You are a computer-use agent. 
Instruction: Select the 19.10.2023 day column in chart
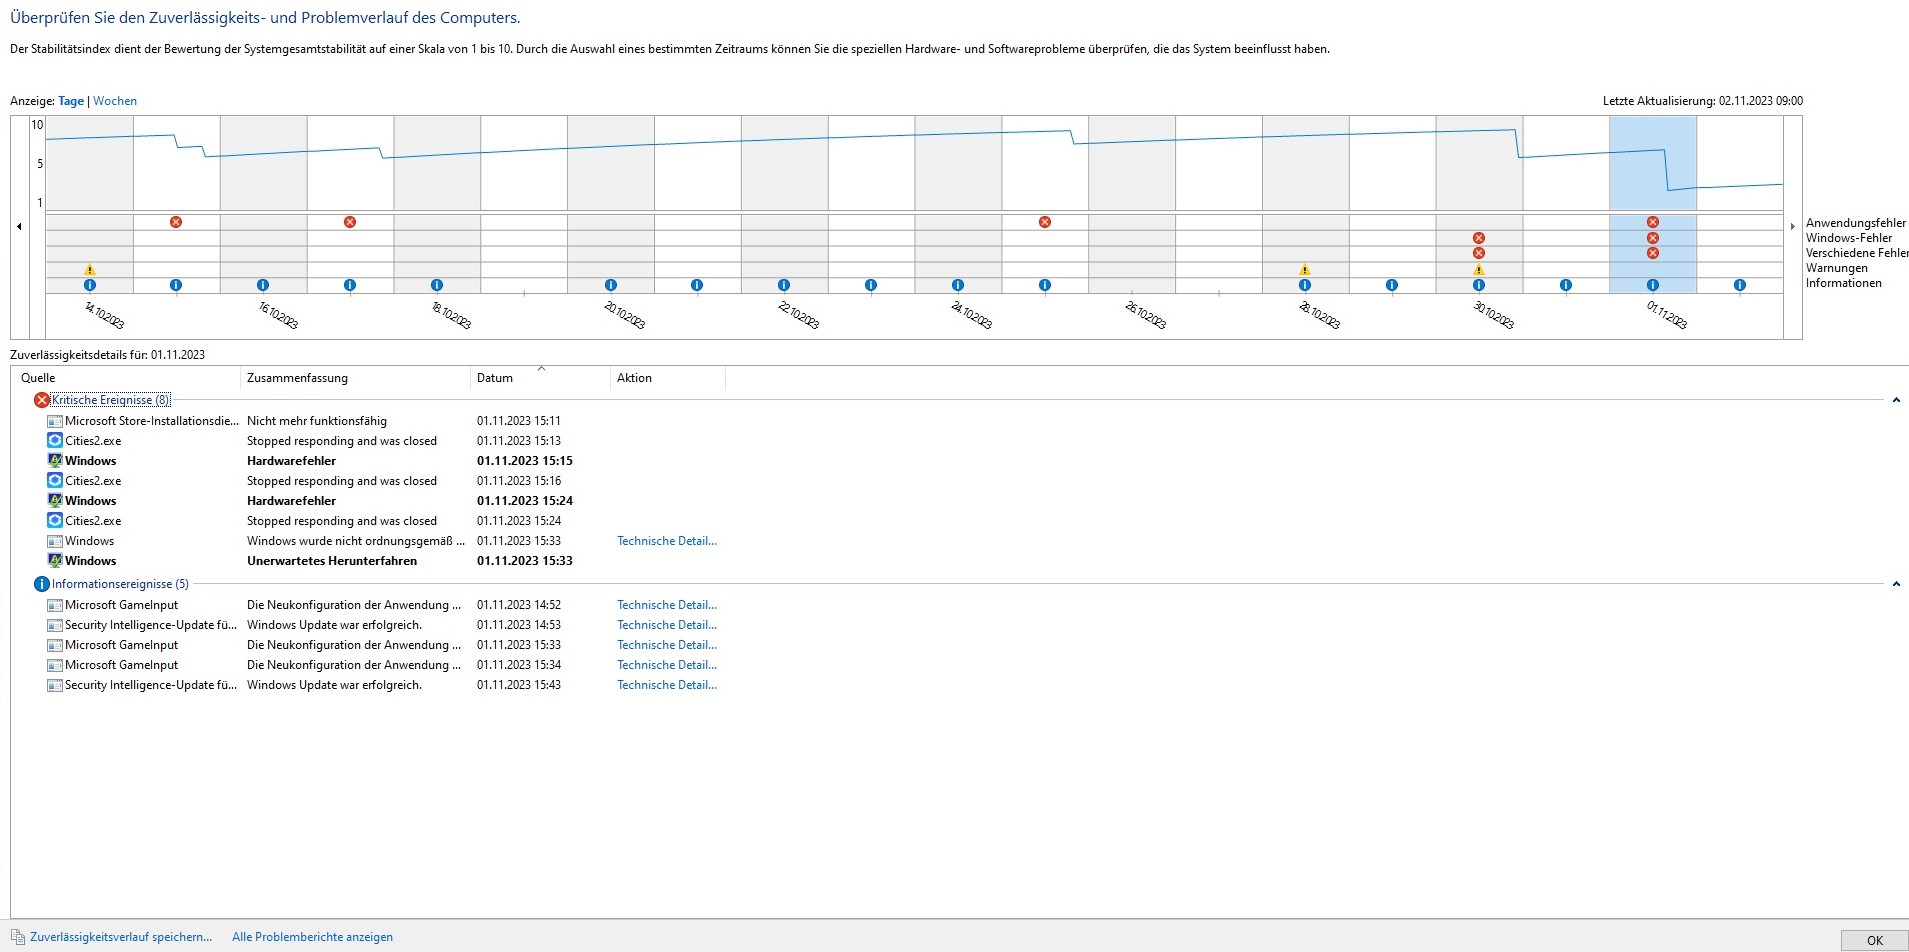[524, 205]
